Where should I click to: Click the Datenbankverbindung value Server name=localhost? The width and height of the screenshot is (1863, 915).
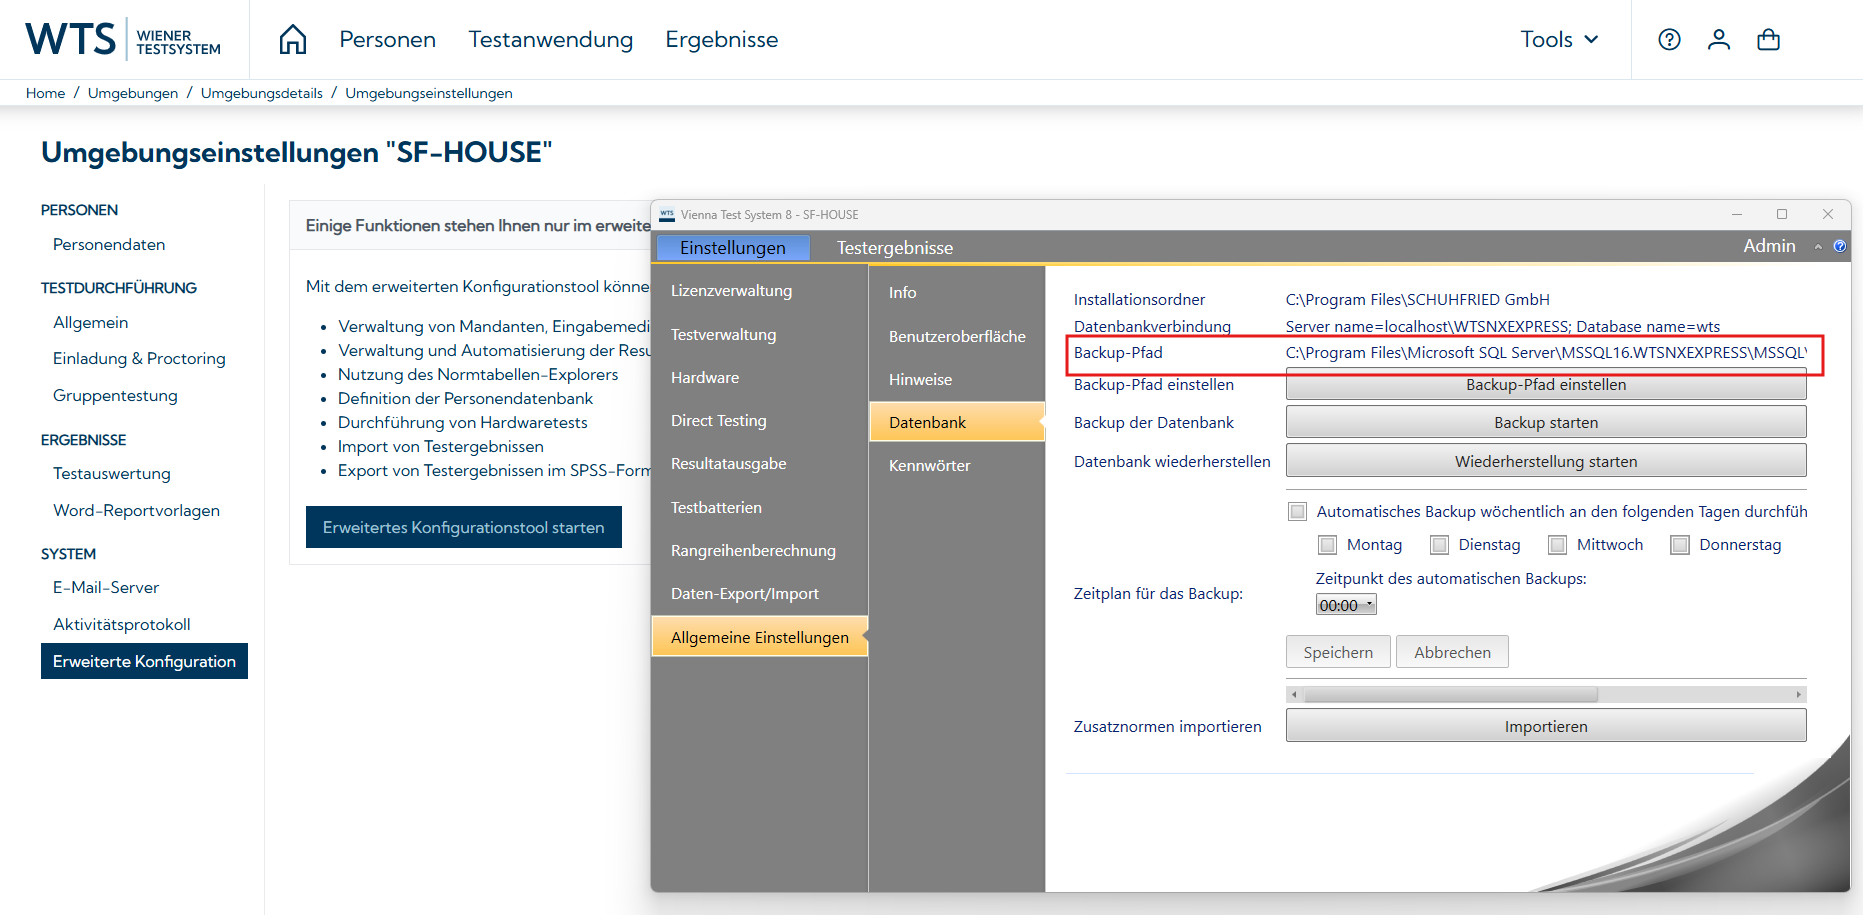pos(1503,327)
